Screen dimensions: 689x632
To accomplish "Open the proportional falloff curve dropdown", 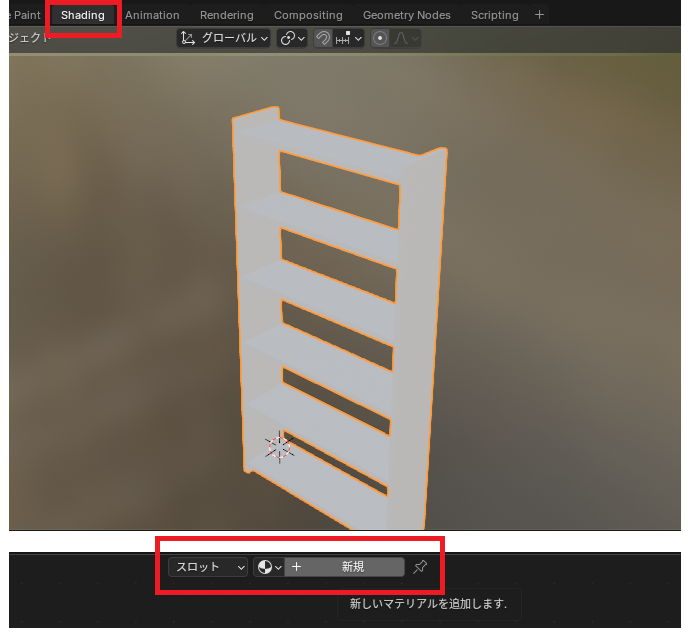I will click(x=406, y=38).
